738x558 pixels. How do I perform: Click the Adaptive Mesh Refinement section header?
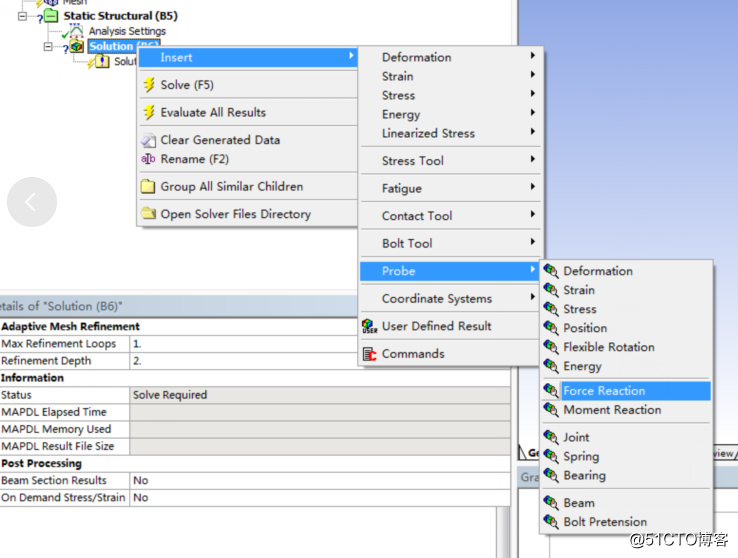point(71,327)
